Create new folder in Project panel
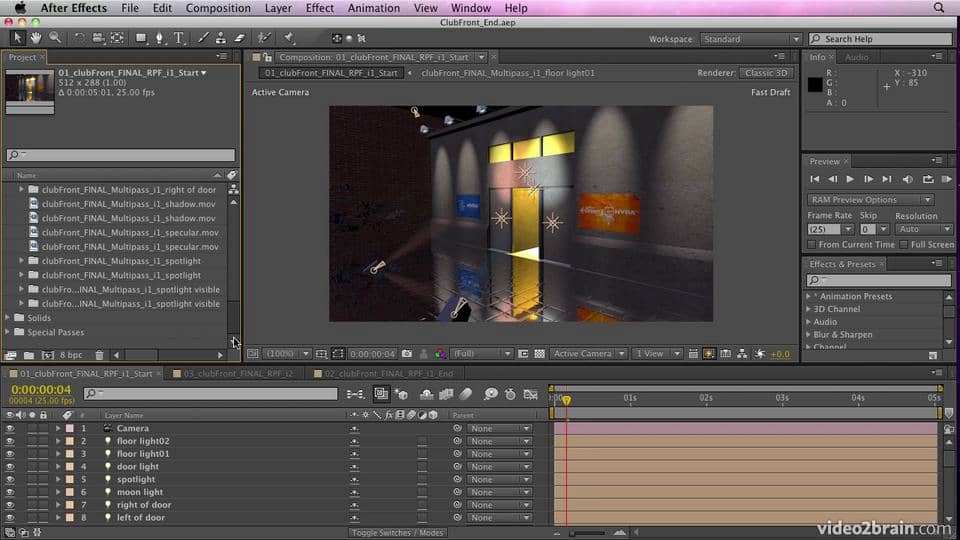Image resolution: width=960 pixels, height=540 pixels. coord(29,354)
